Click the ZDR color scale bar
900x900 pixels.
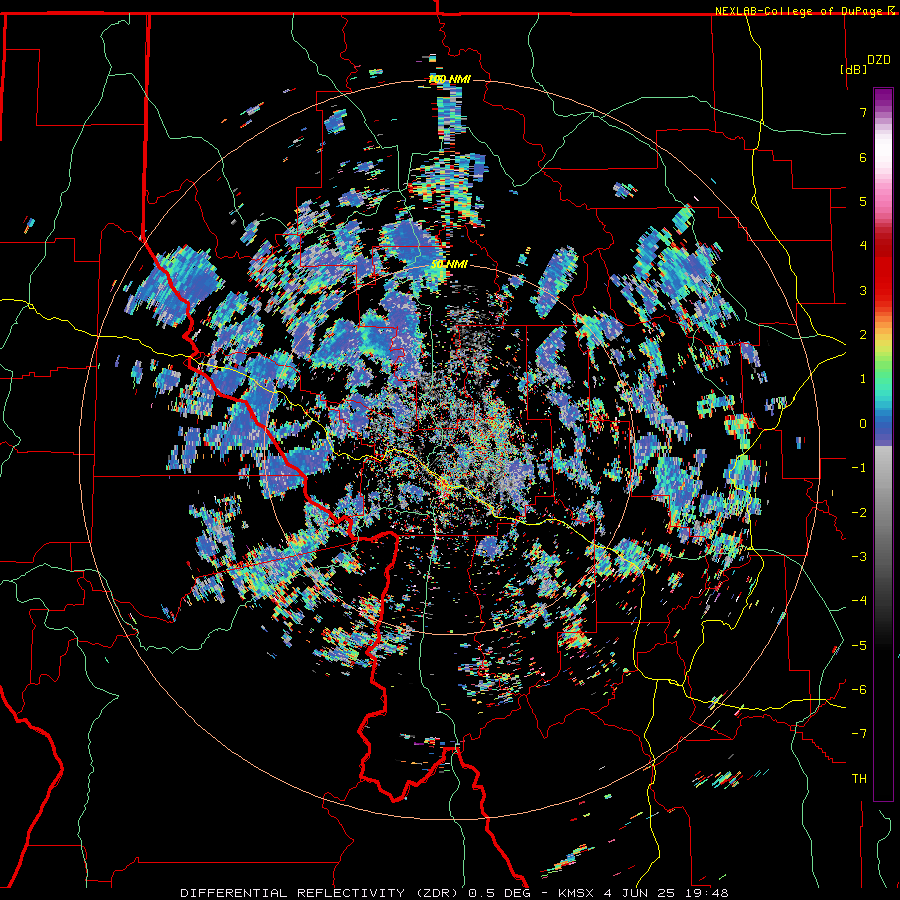pyautogui.click(x=883, y=444)
